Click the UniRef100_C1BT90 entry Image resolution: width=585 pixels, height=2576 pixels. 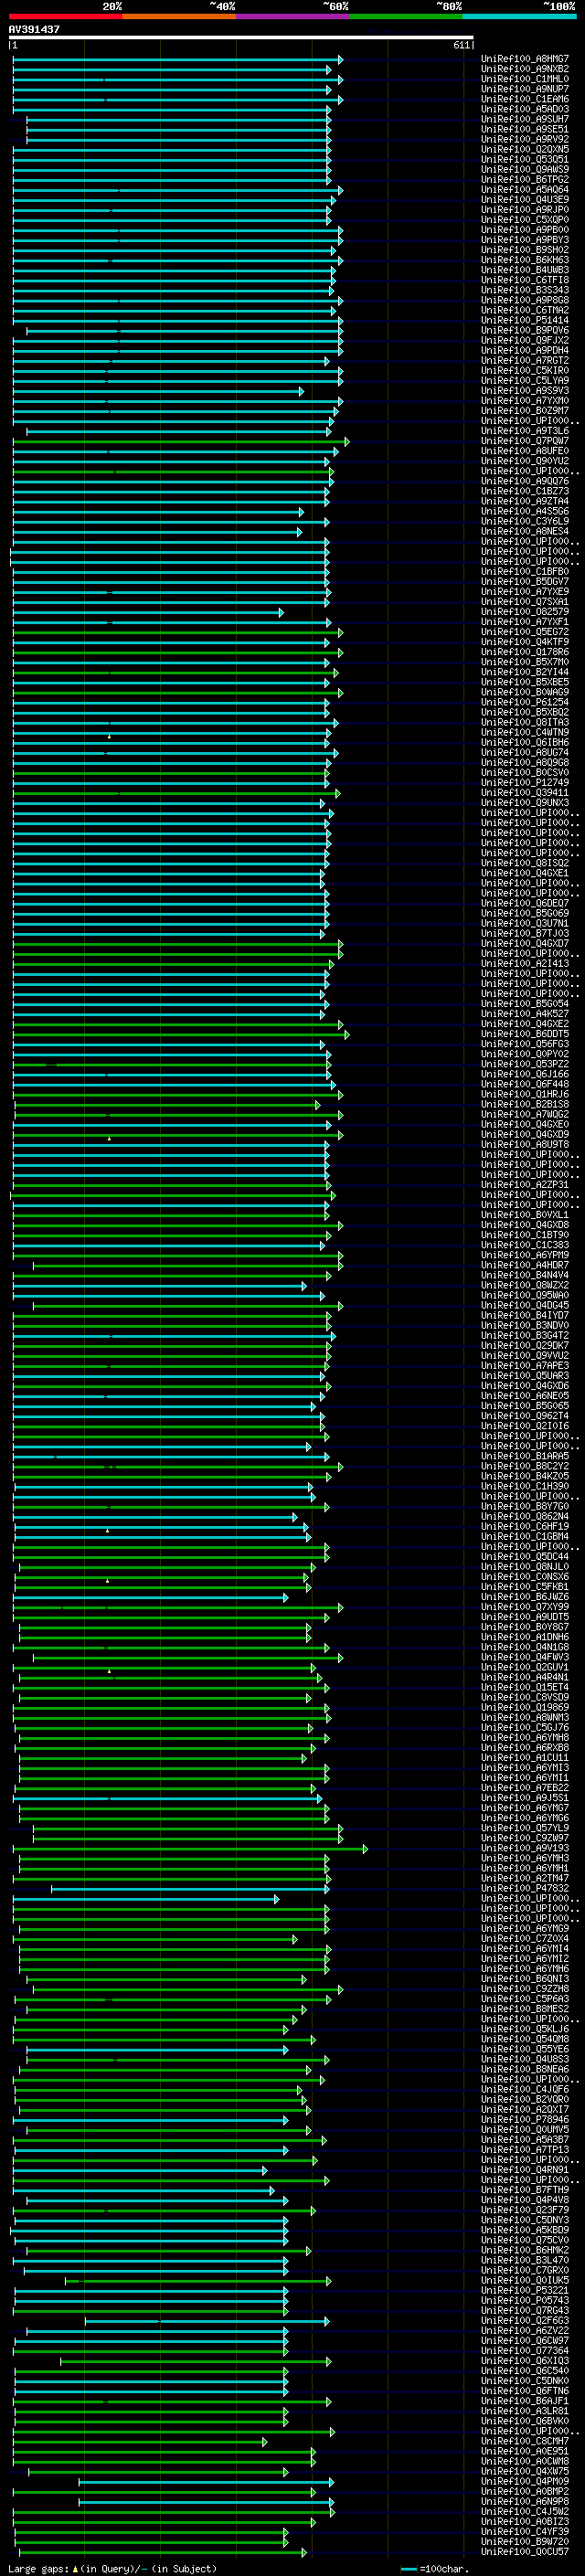(525, 1235)
